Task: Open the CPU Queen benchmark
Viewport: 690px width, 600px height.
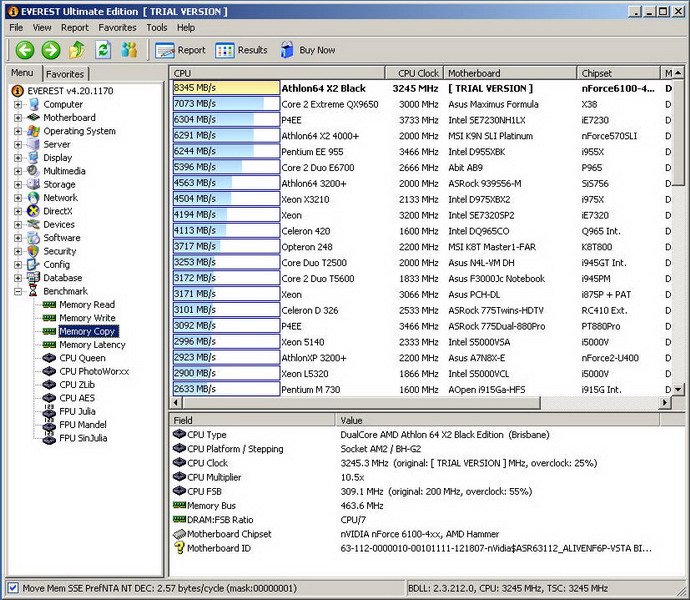Action: [x=82, y=358]
